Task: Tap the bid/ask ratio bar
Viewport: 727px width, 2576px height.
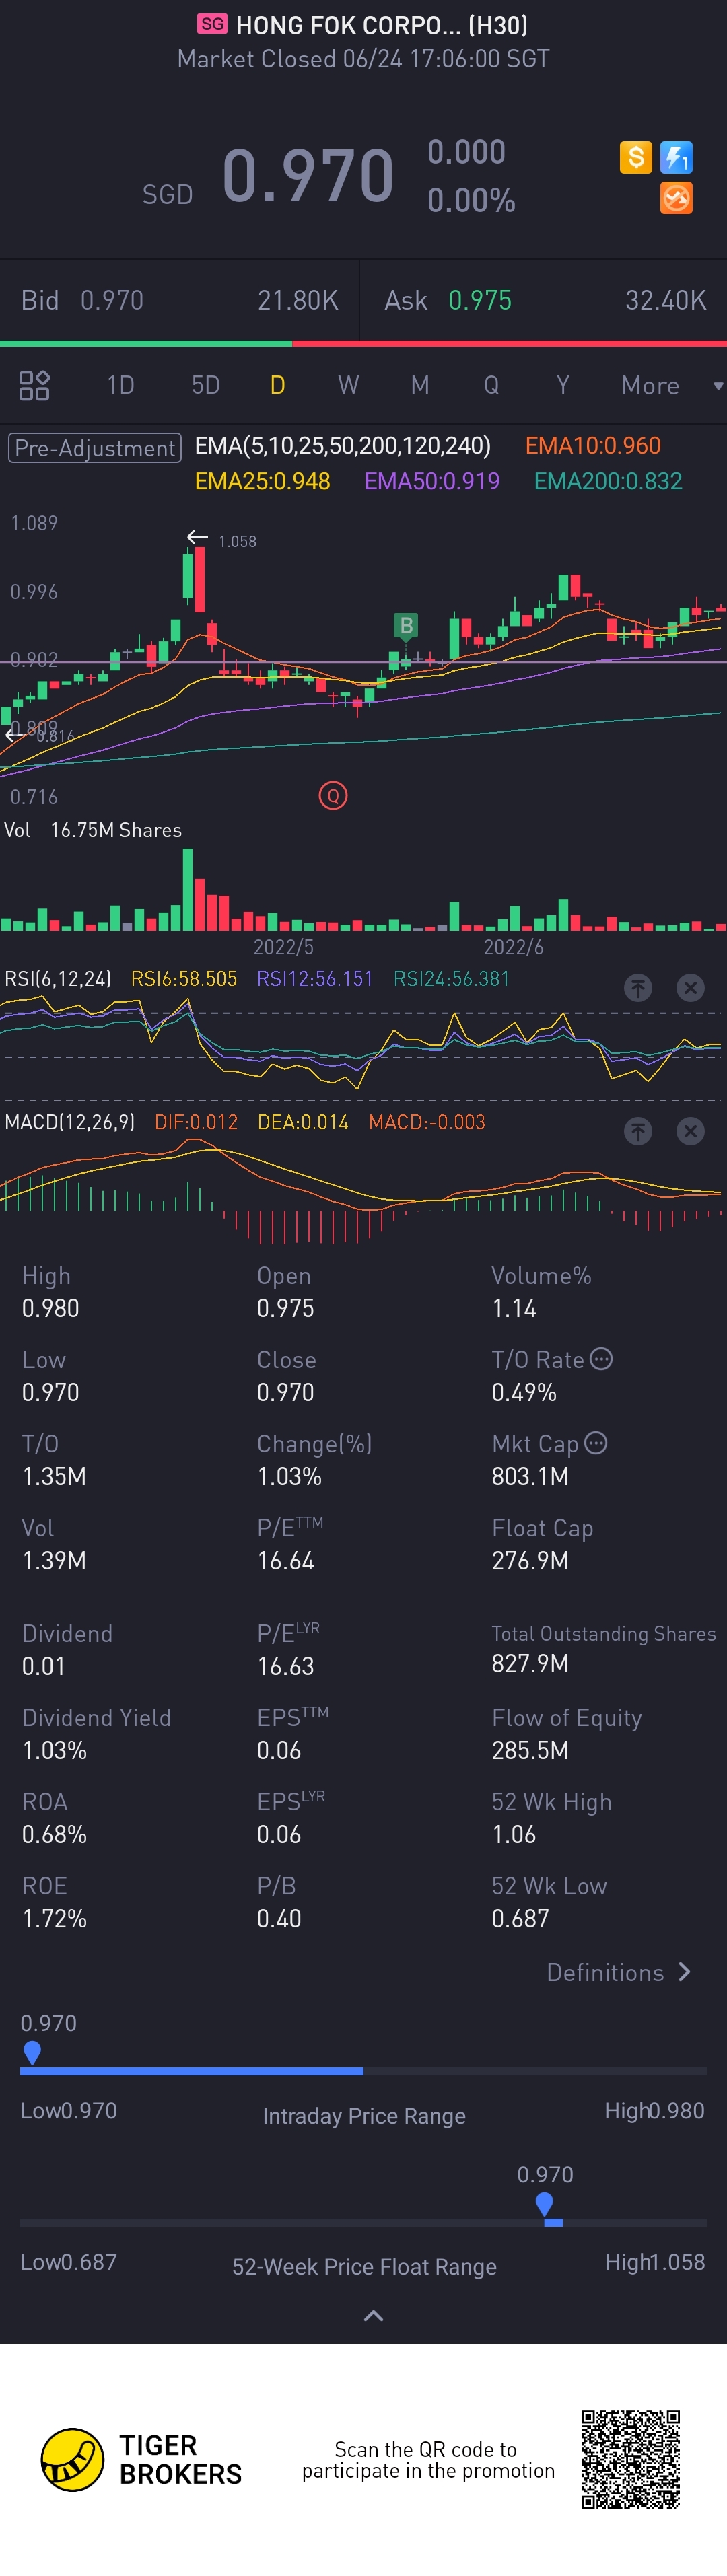Action: 363,343
